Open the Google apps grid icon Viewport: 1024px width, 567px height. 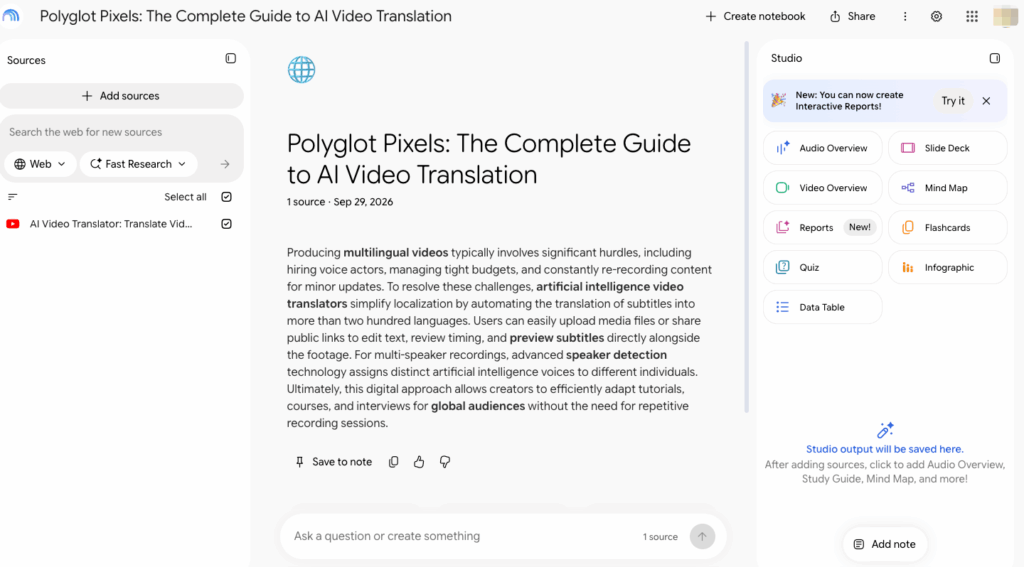[972, 16]
